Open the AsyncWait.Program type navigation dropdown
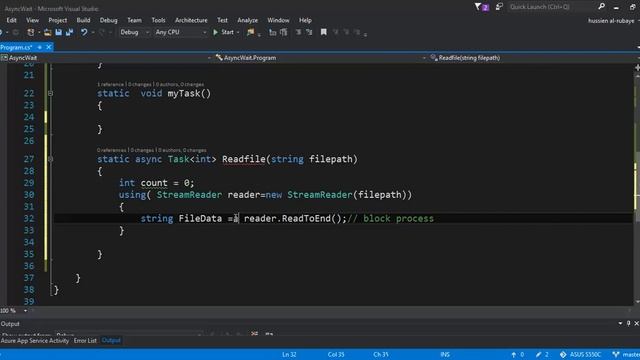640x360 pixels. pos(321,58)
